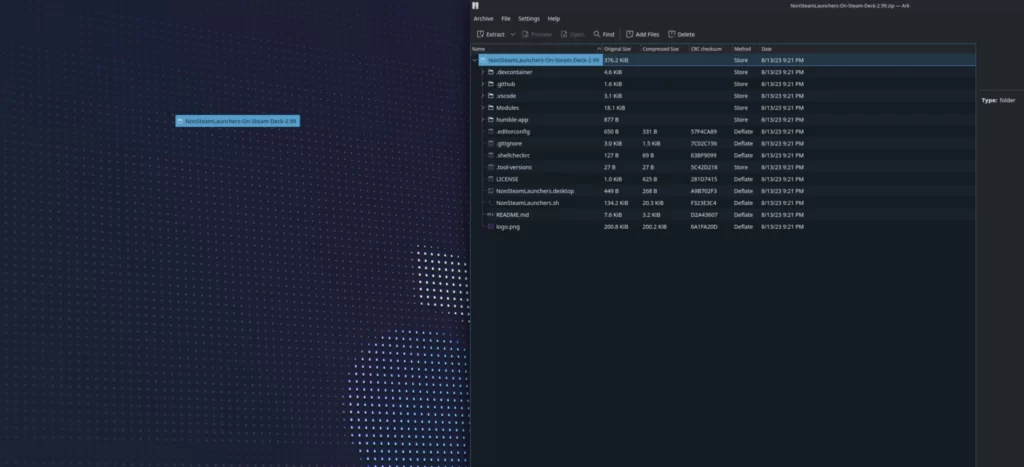The width and height of the screenshot is (1024, 467).
Task: Click the .vscode folder icon
Action: 490,96
